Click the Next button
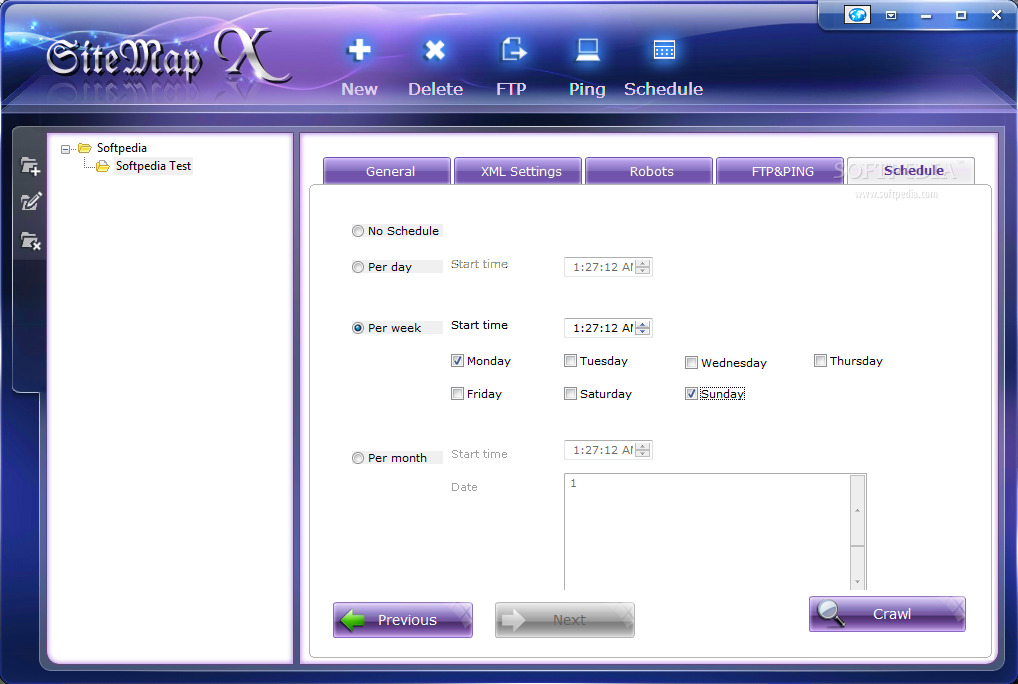The height and width of the screenshot is (684, 1018). click(x=565, y=620)
